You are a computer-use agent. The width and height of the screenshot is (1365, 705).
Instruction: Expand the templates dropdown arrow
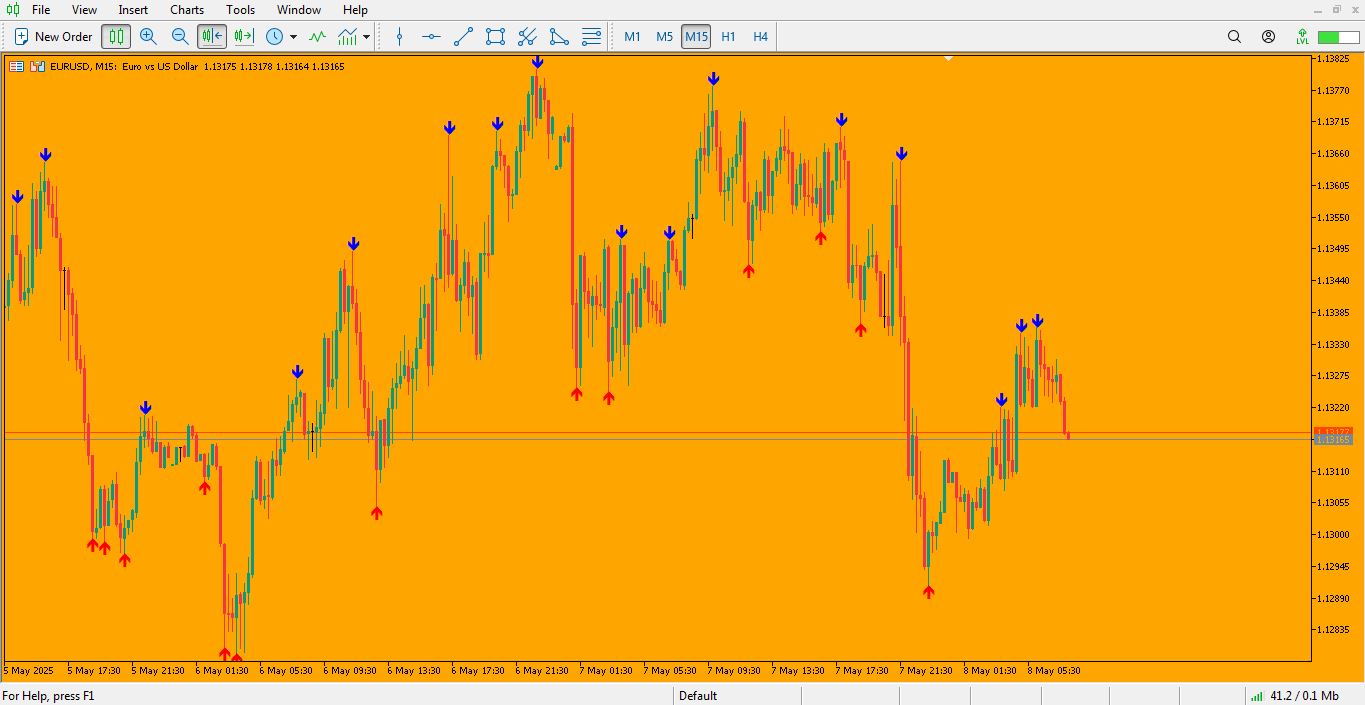pyautogui.click(x=367, y=37)
